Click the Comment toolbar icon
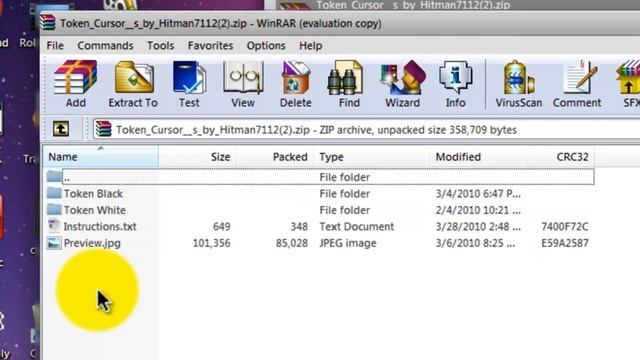 [577, 84]
